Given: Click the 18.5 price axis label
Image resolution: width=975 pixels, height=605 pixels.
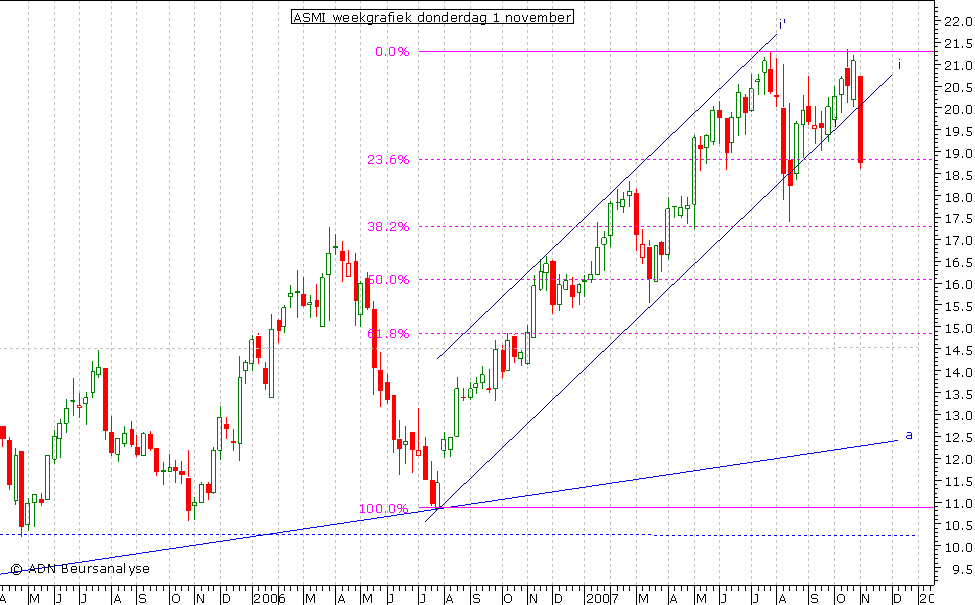Looking at the screenshot, I should pos(958,176).
